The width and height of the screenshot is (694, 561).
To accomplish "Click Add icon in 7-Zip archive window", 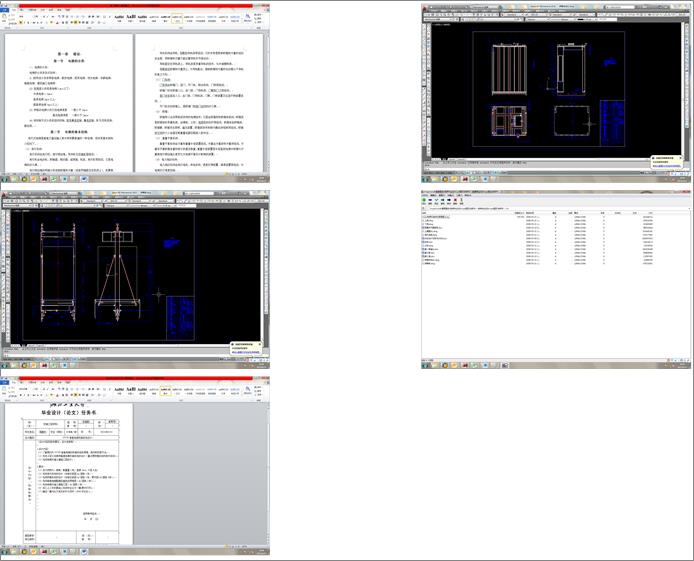I will click(x=424, y=200).
